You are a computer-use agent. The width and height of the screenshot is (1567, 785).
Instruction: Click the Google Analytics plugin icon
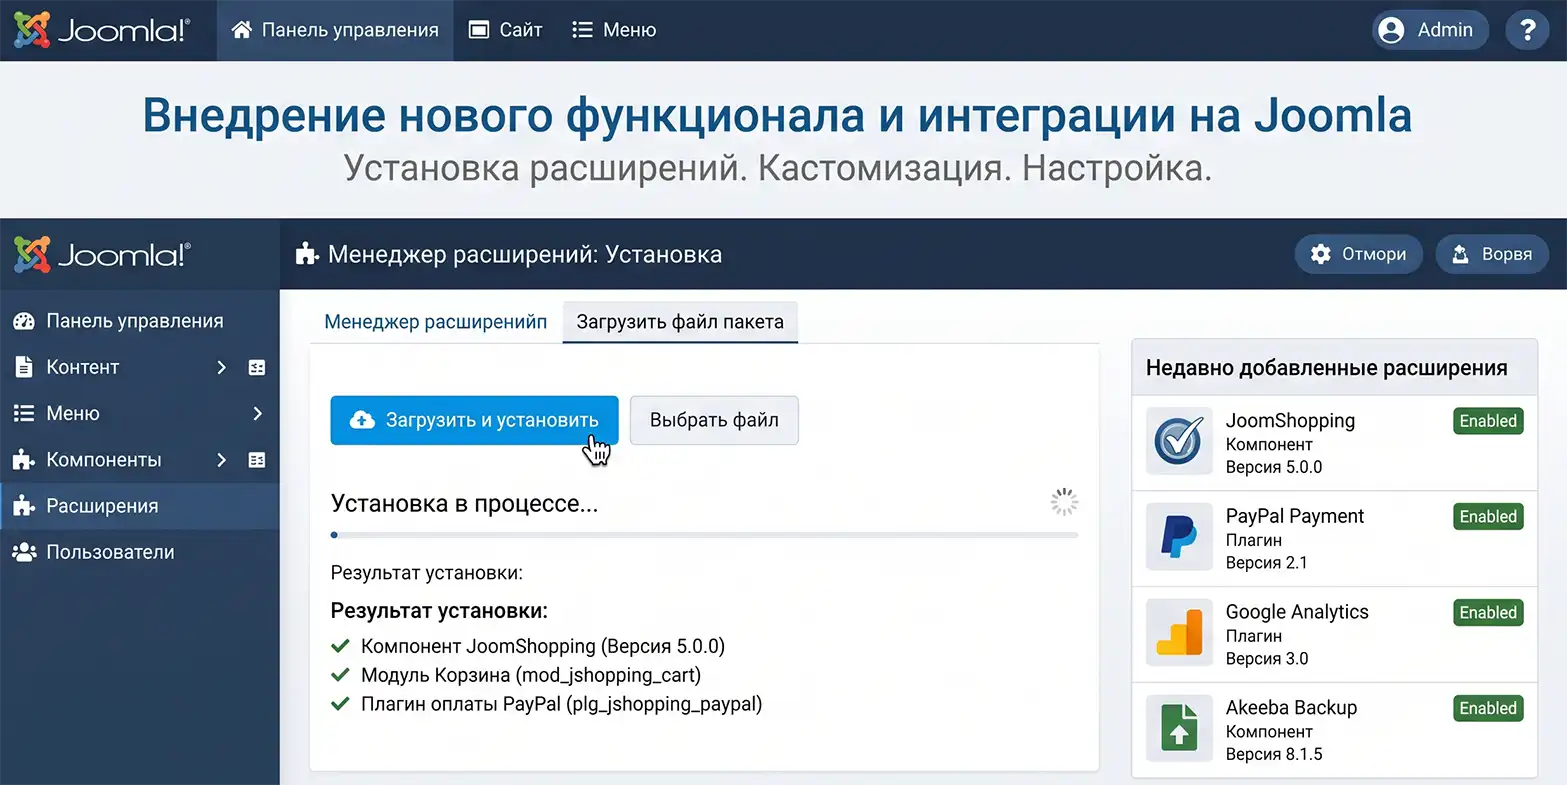pyautogui.click(x=1178, y=633)
